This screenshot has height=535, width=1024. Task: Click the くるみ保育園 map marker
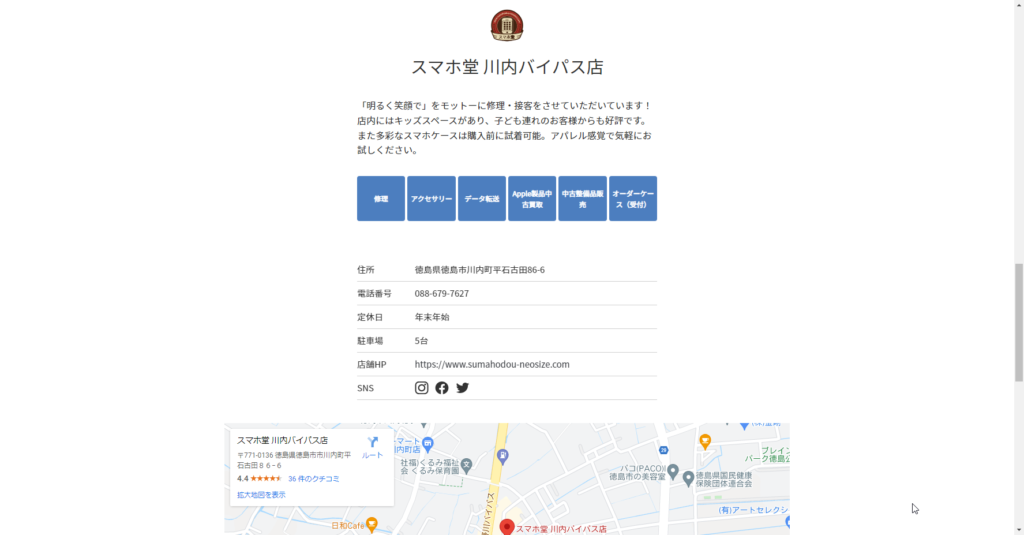point(466,465)
